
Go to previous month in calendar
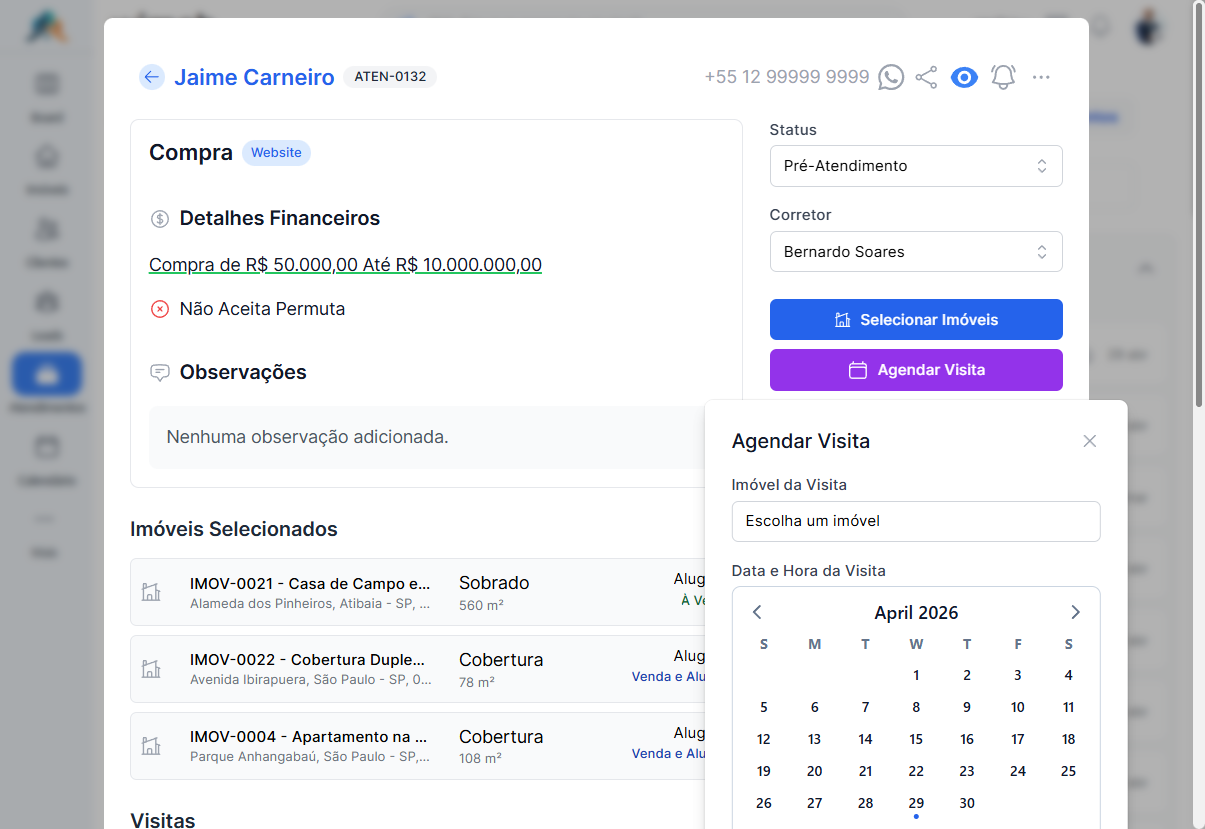757,612
